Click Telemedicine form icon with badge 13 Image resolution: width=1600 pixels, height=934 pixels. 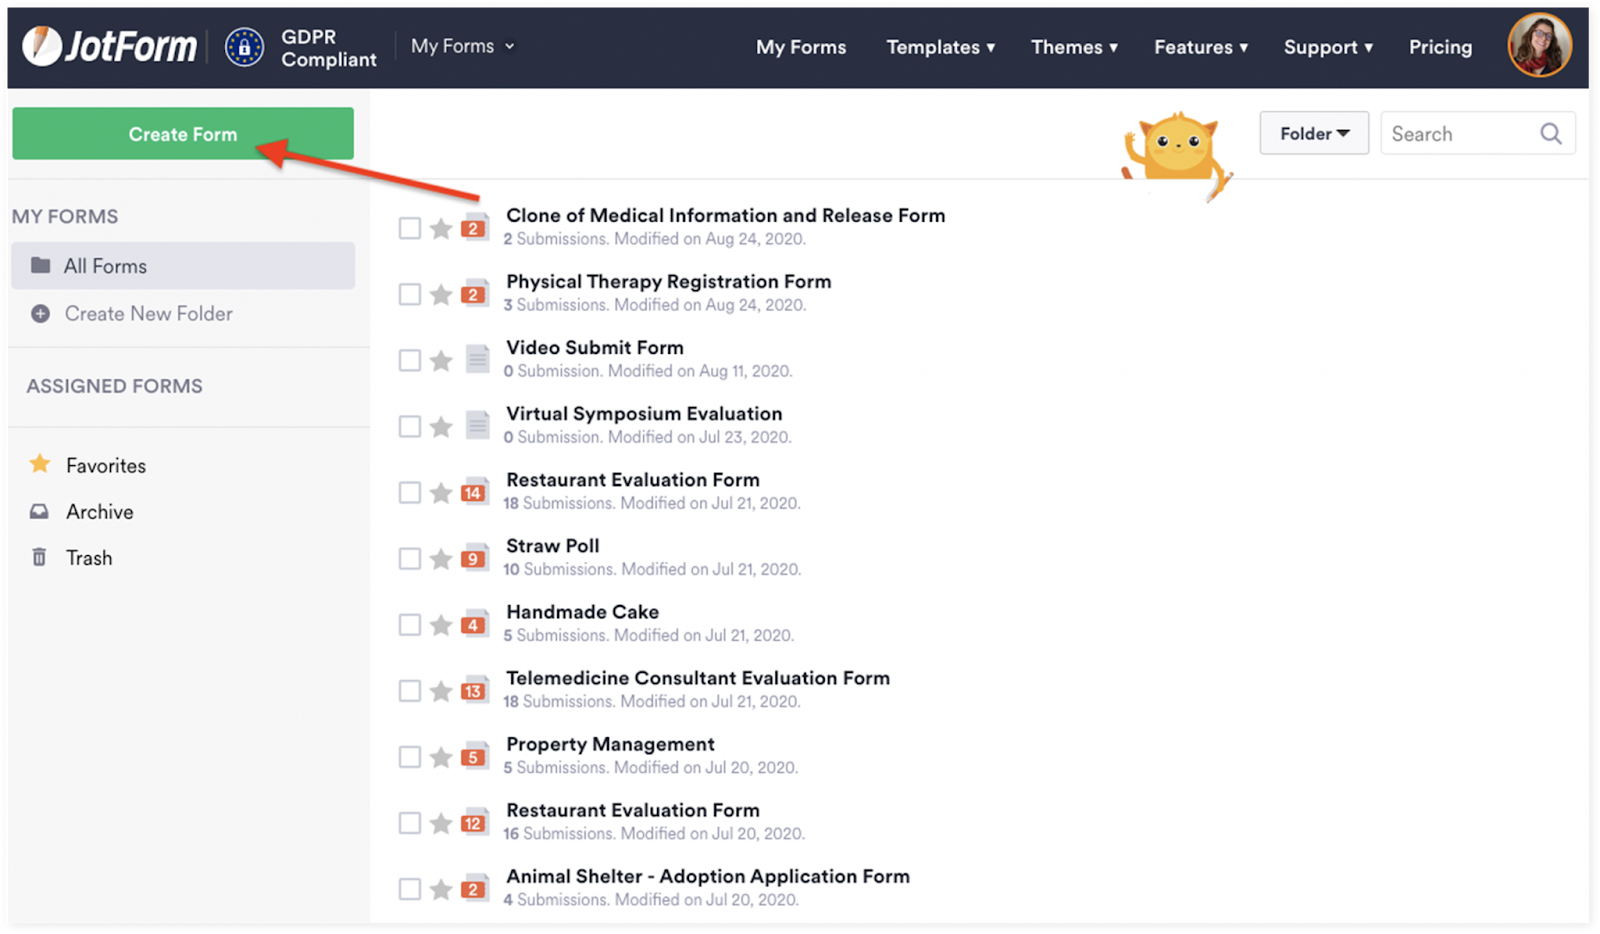click(x=475, y=689)
